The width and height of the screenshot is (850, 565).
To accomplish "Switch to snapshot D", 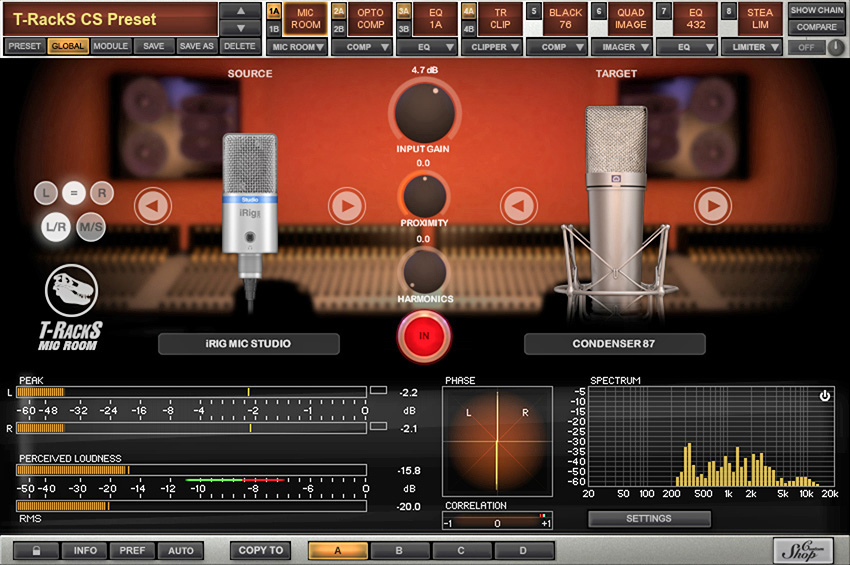I will [x=523, y=550].
